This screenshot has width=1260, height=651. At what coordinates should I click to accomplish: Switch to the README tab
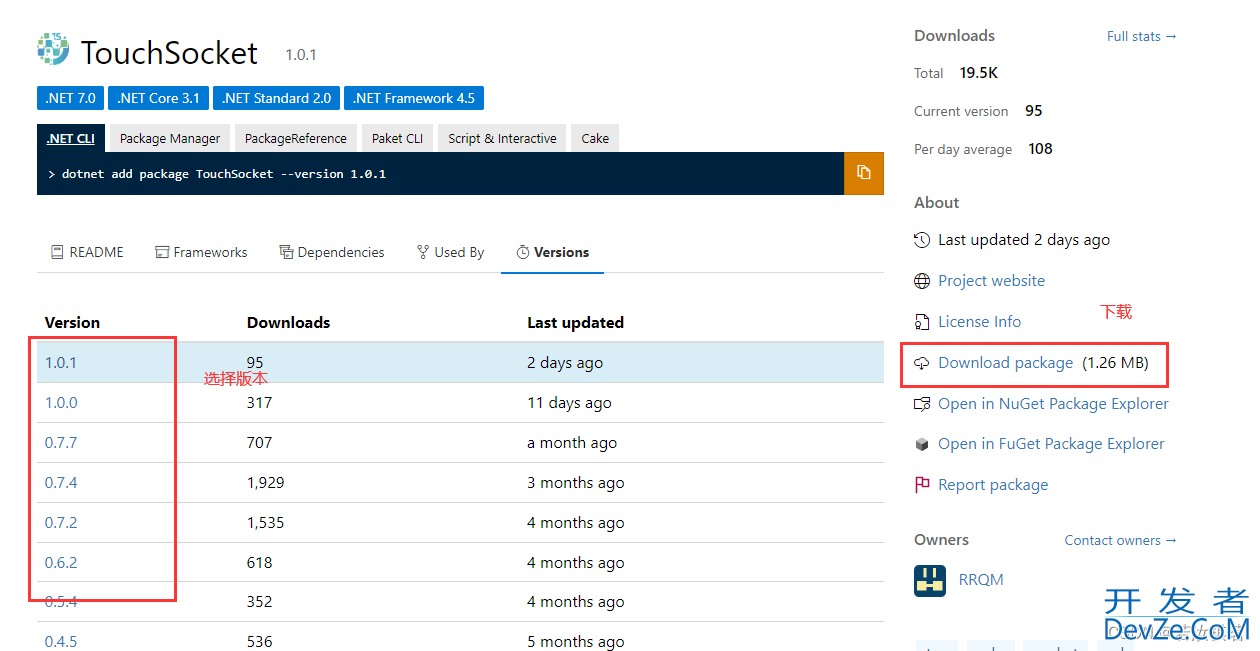87,252
